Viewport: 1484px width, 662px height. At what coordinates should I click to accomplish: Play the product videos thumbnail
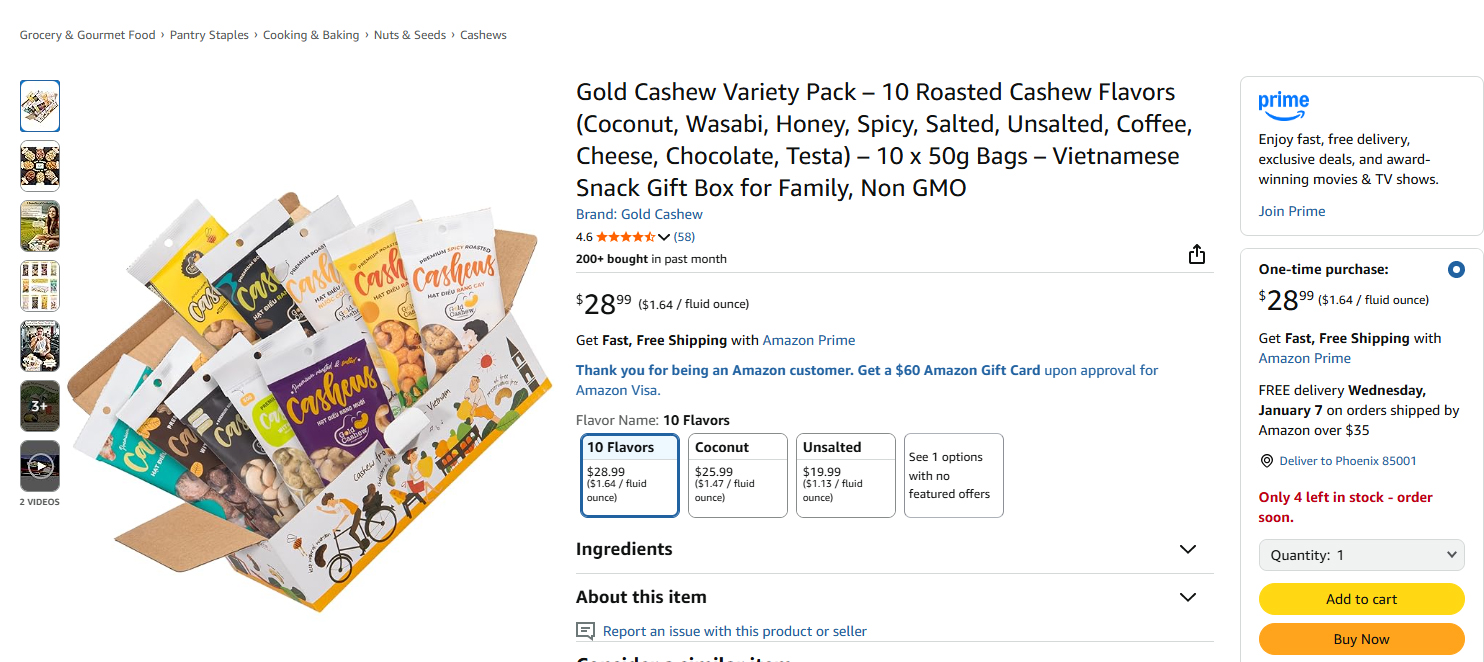[40, 466]
